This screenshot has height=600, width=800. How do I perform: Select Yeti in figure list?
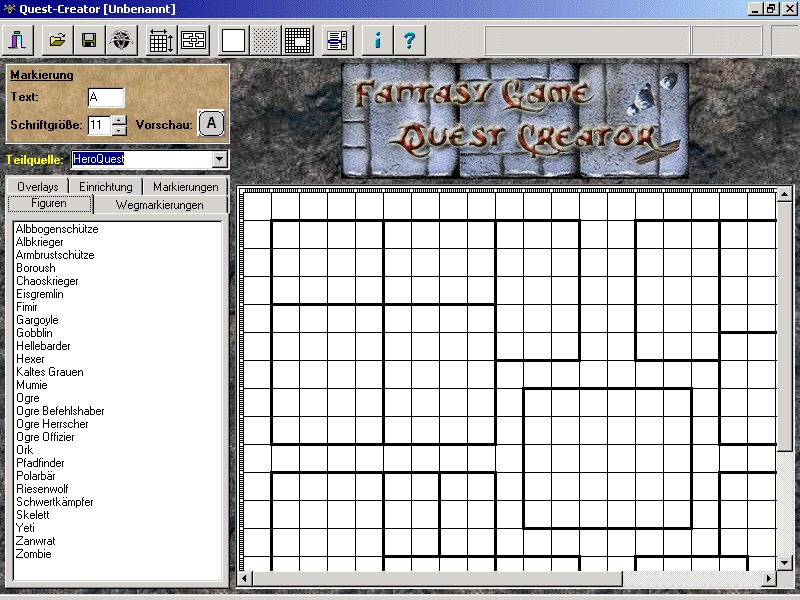click(x=26, y=528)
